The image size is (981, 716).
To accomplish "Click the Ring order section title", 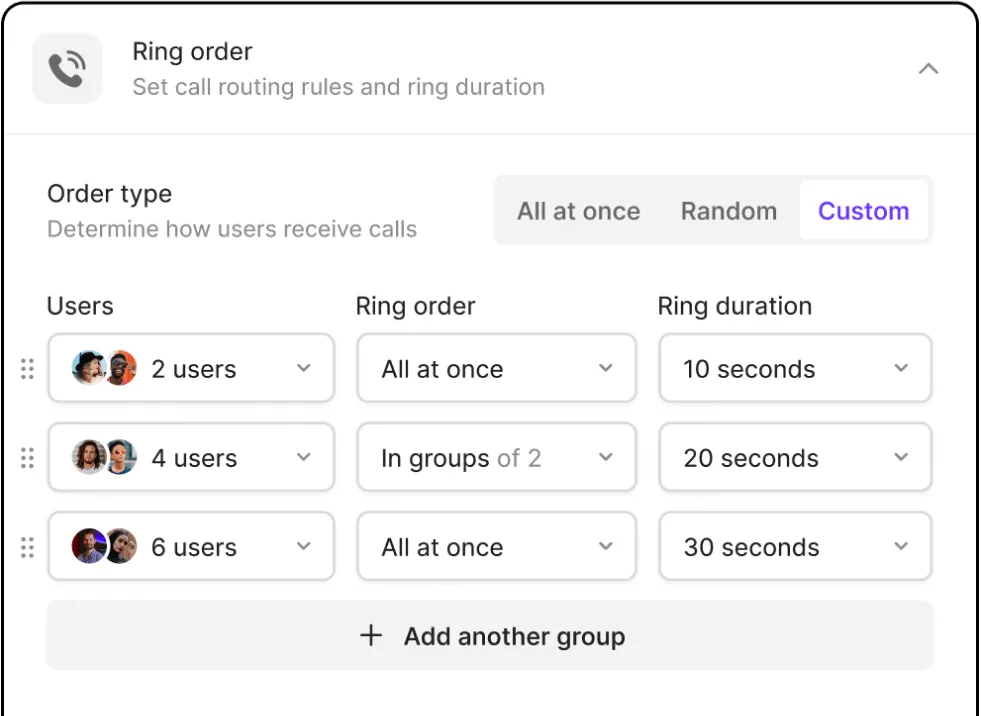I will coord(192,52).
